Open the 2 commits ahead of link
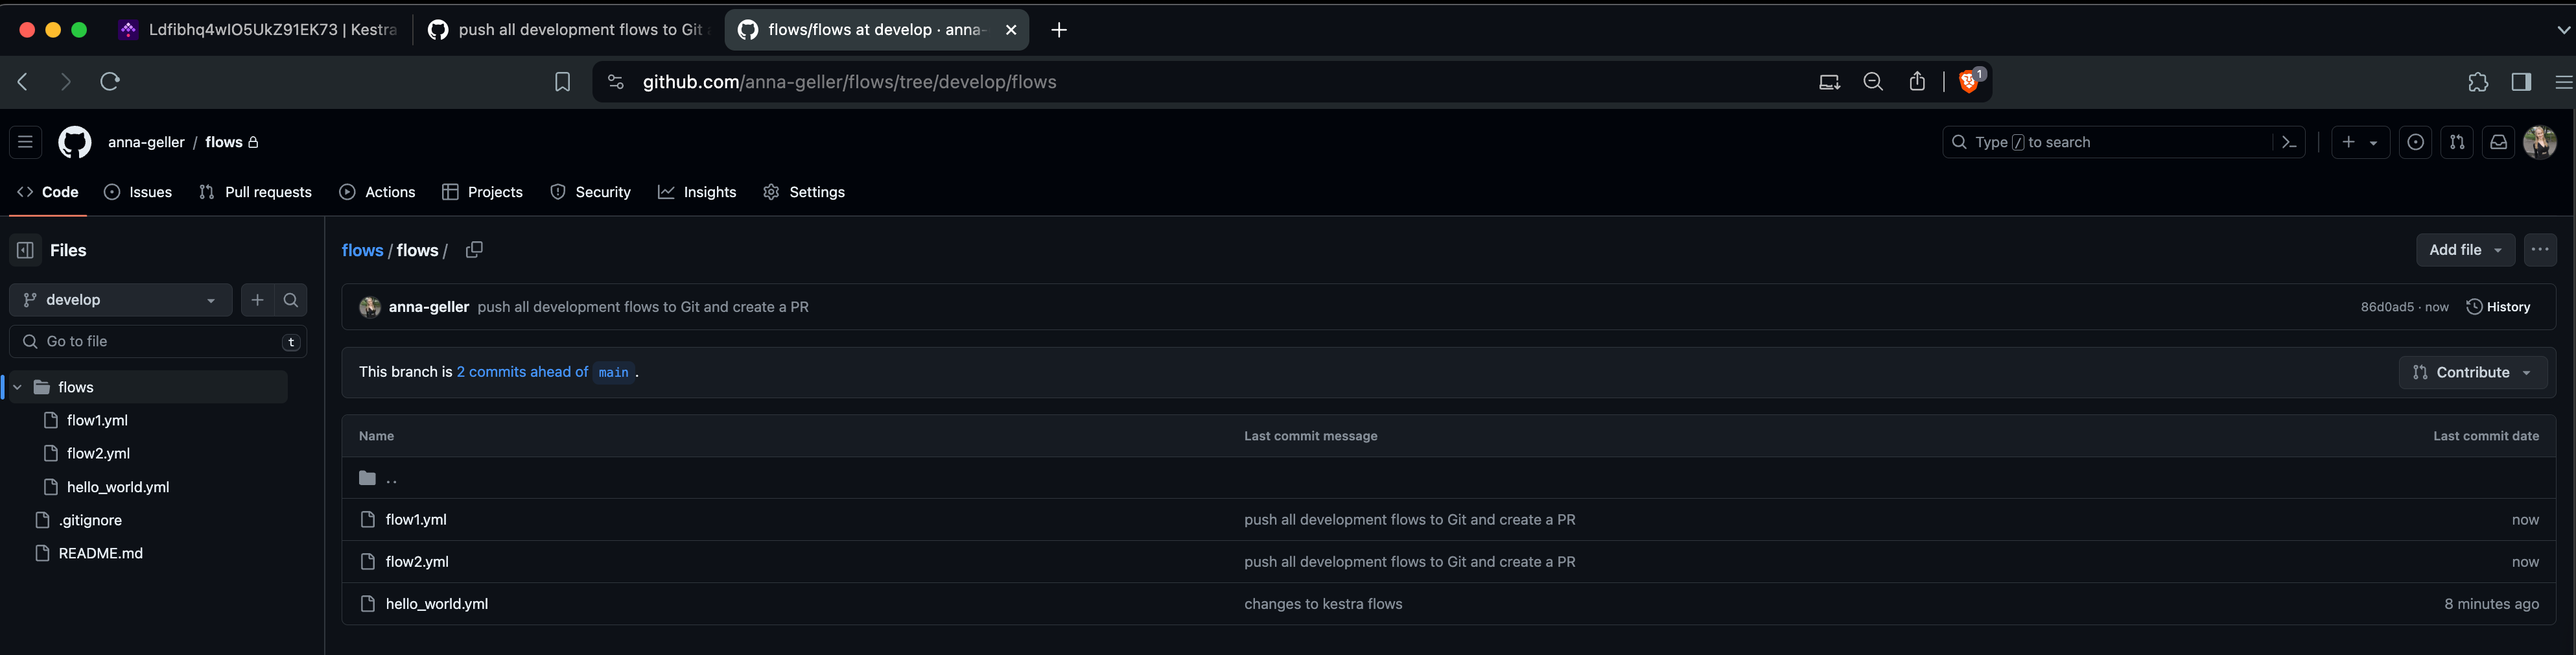The width and height of the screenshot is (2576, 655). pyautogui.click(x=522, y=372)
